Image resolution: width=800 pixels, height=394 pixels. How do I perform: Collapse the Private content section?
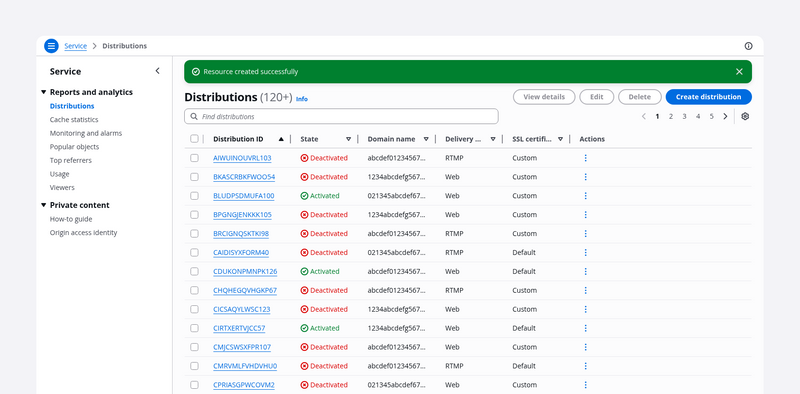click(43, 205)
